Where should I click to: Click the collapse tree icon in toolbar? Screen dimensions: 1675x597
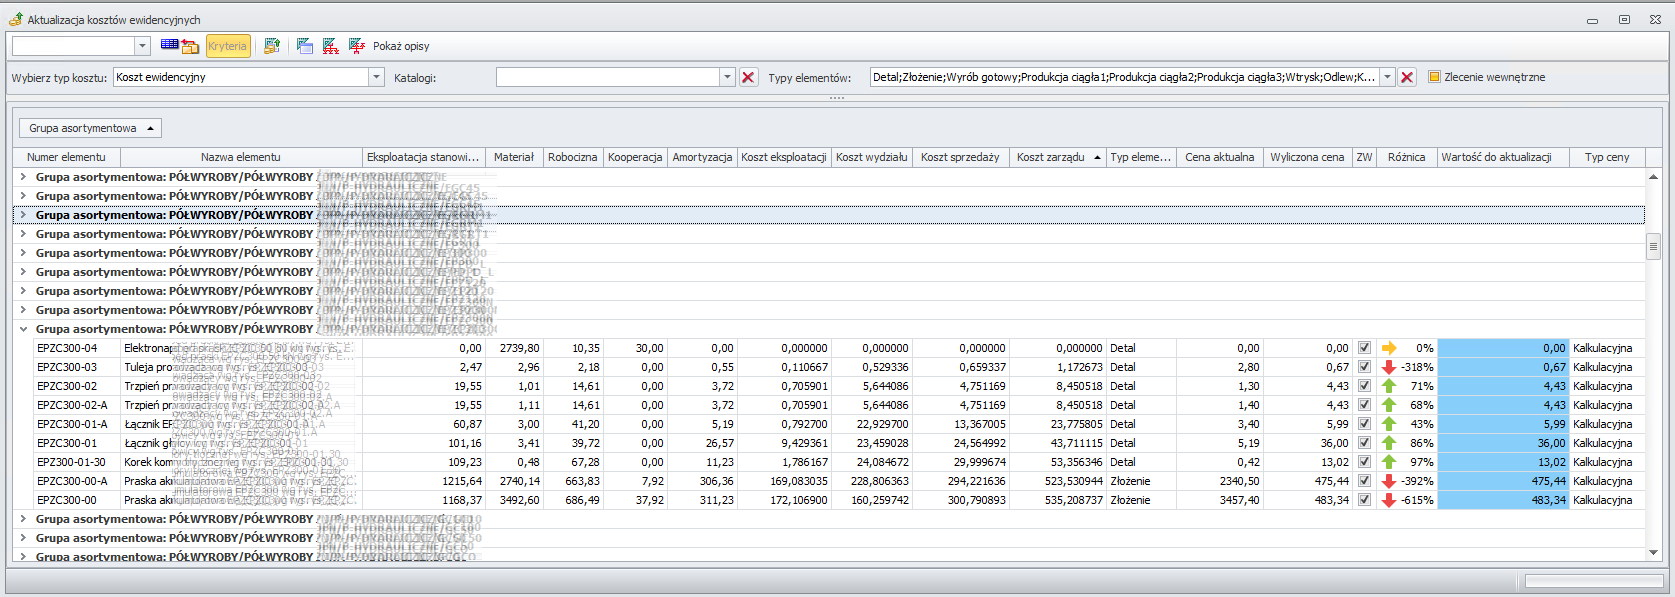click(x=331, y=46)
